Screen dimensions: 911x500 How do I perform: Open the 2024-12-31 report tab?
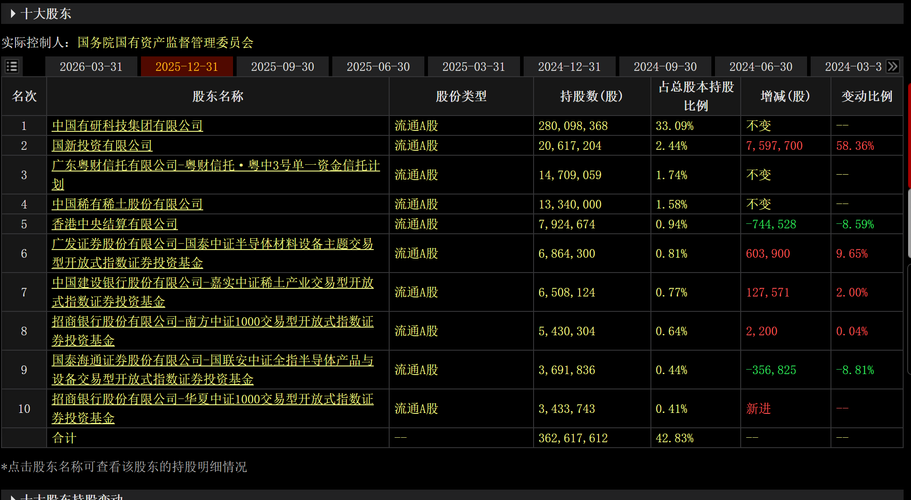click(569, 67)
